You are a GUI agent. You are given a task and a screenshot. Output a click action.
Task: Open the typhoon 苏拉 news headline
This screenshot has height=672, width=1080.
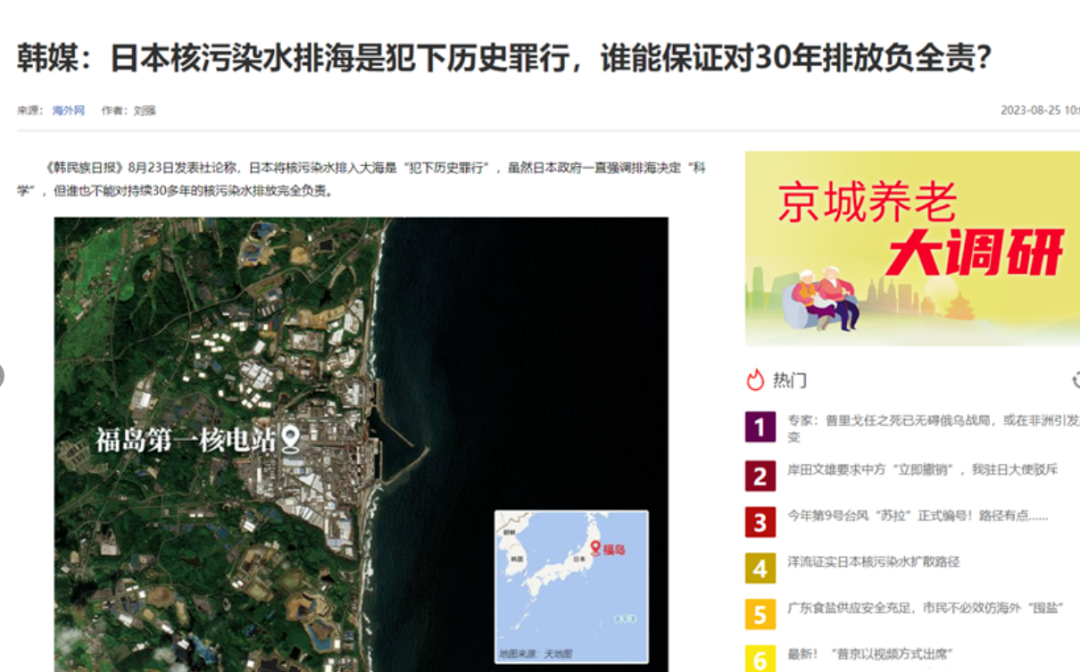pyautogui.click(x=916, y=516)
